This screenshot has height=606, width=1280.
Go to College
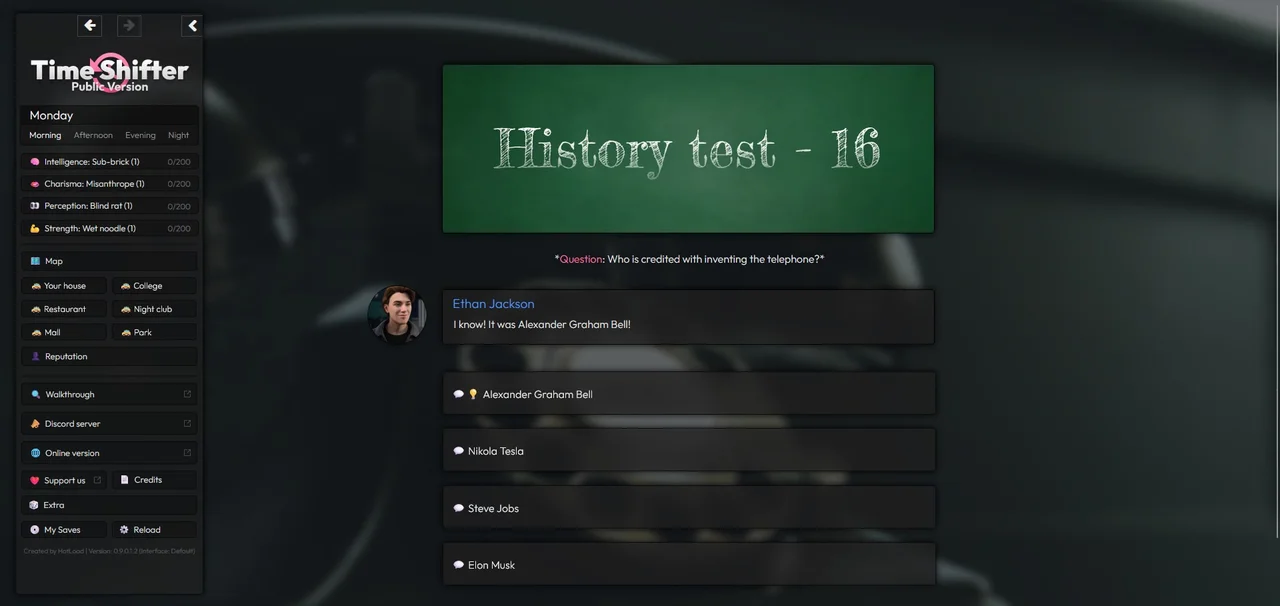pos(153,286)
